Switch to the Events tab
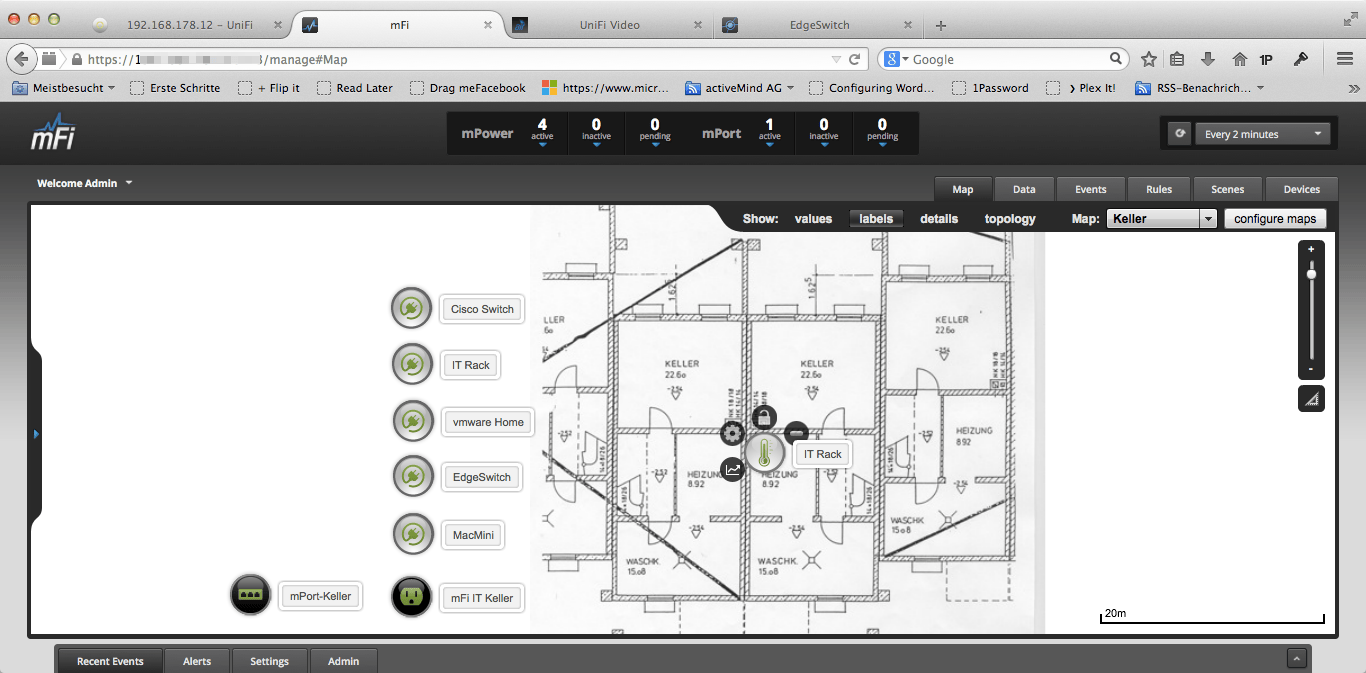This screenshot has height=673, width=1366. (1090, 189)
